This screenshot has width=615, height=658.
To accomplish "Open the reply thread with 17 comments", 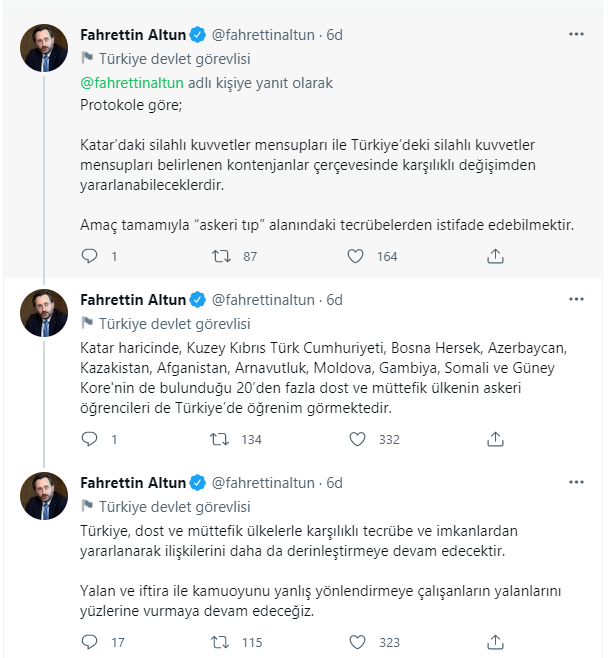I will point(89,642).
